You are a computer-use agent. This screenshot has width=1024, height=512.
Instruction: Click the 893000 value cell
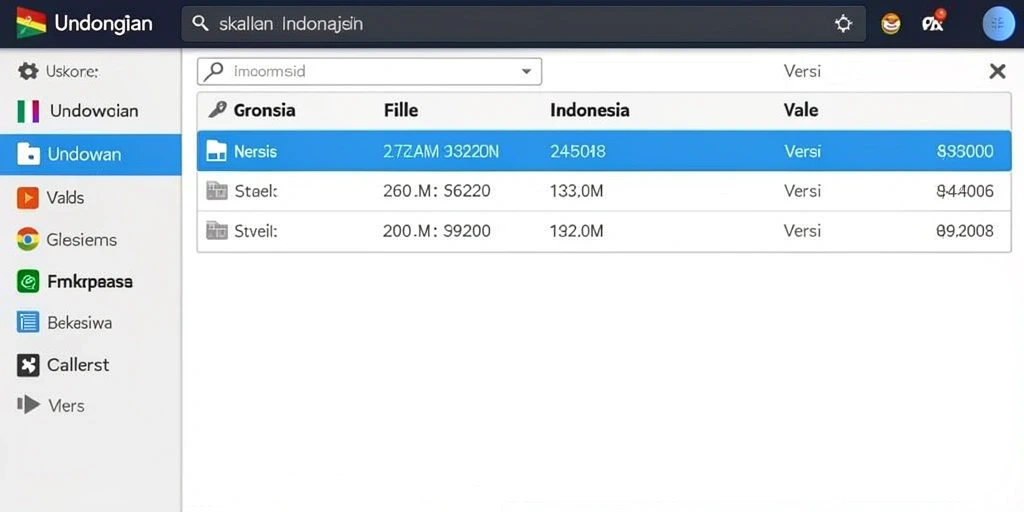coord(965,152)
